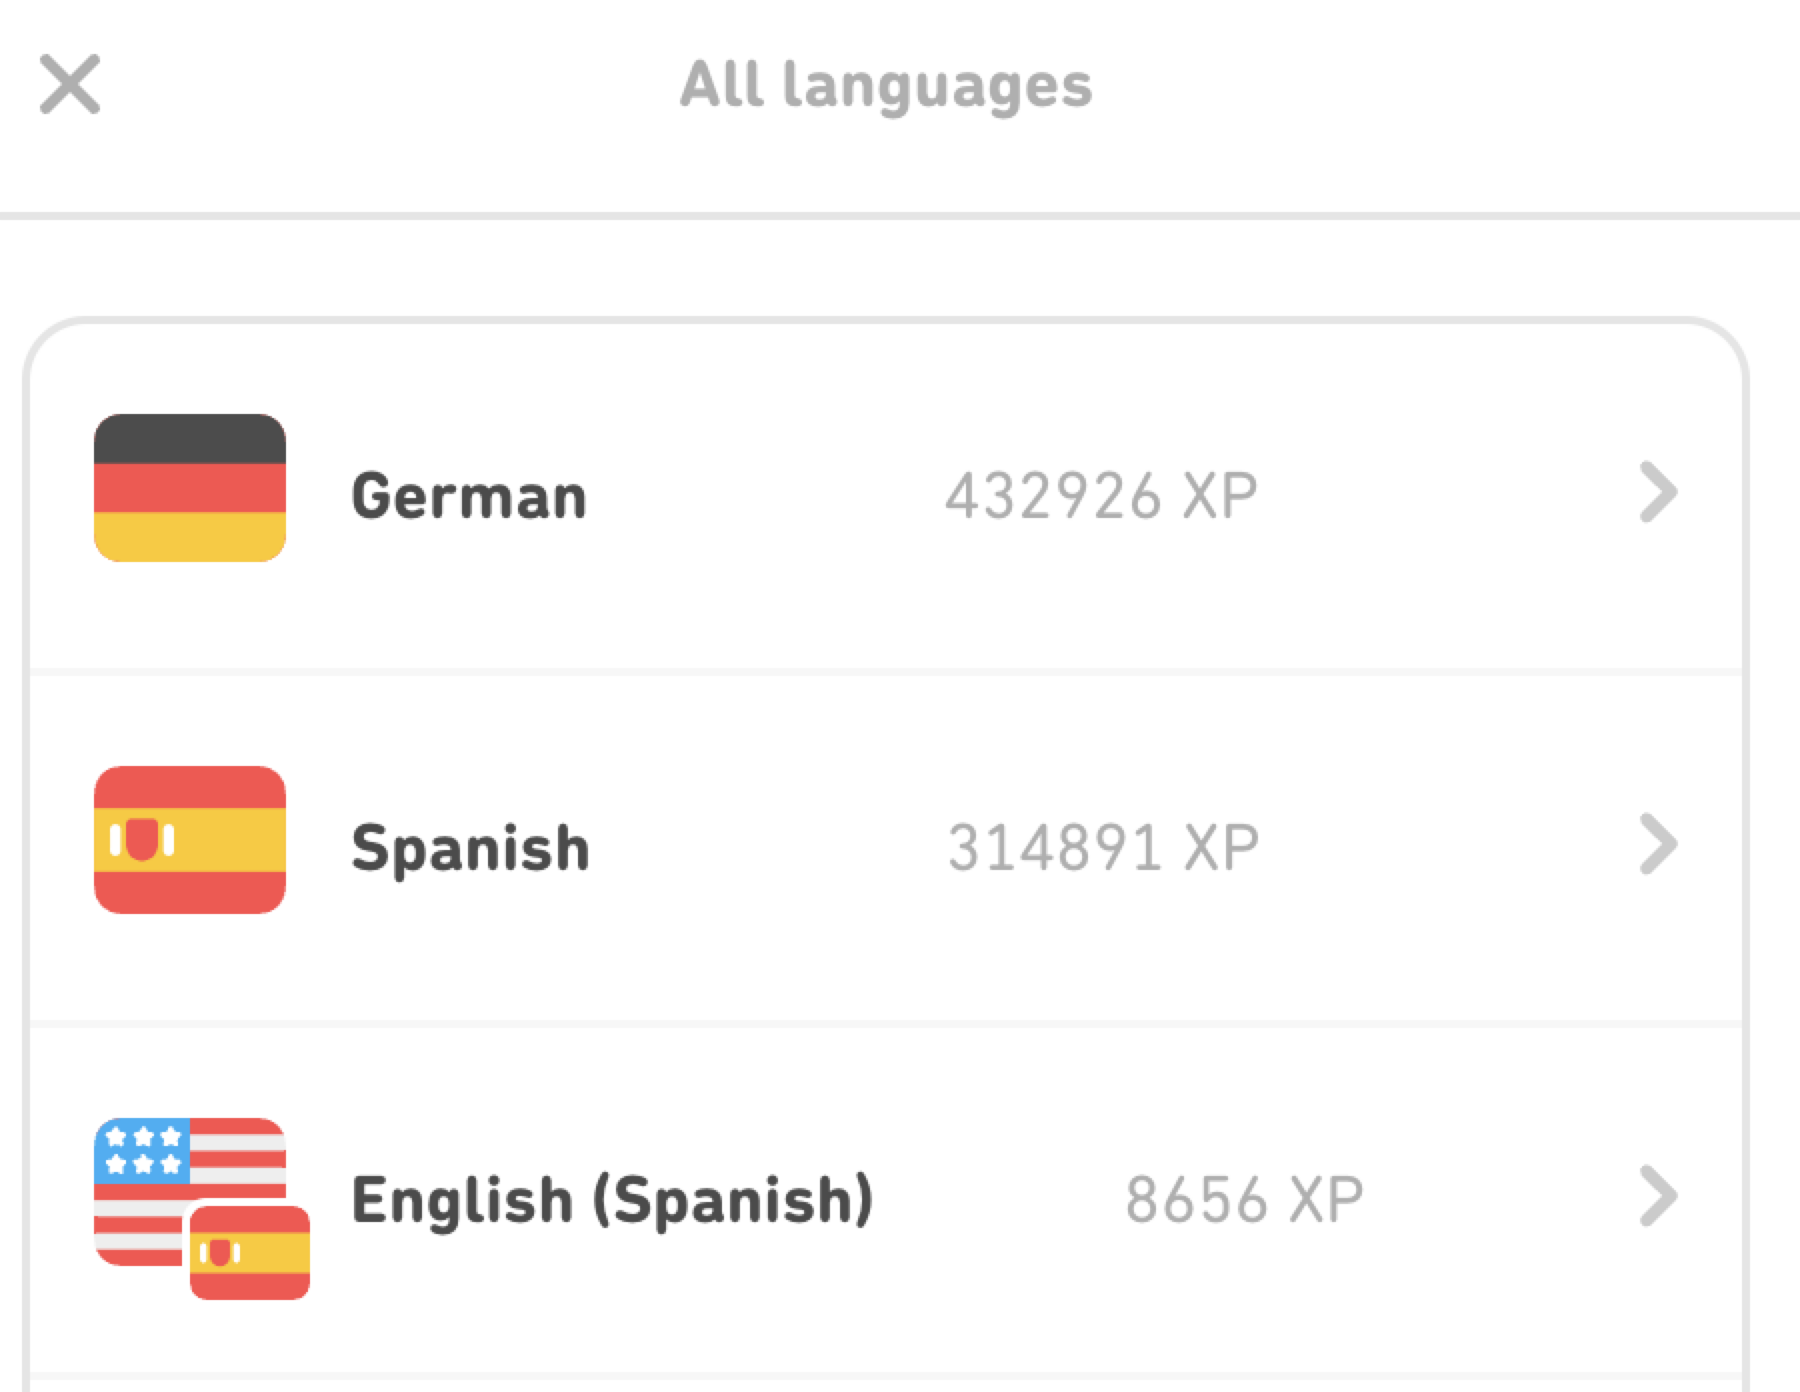Expand German details with its chevron

coord(1657,492)
